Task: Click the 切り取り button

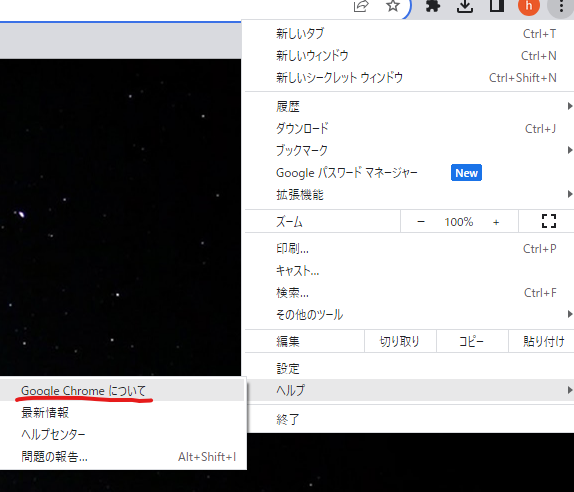Action: (400, 341)
